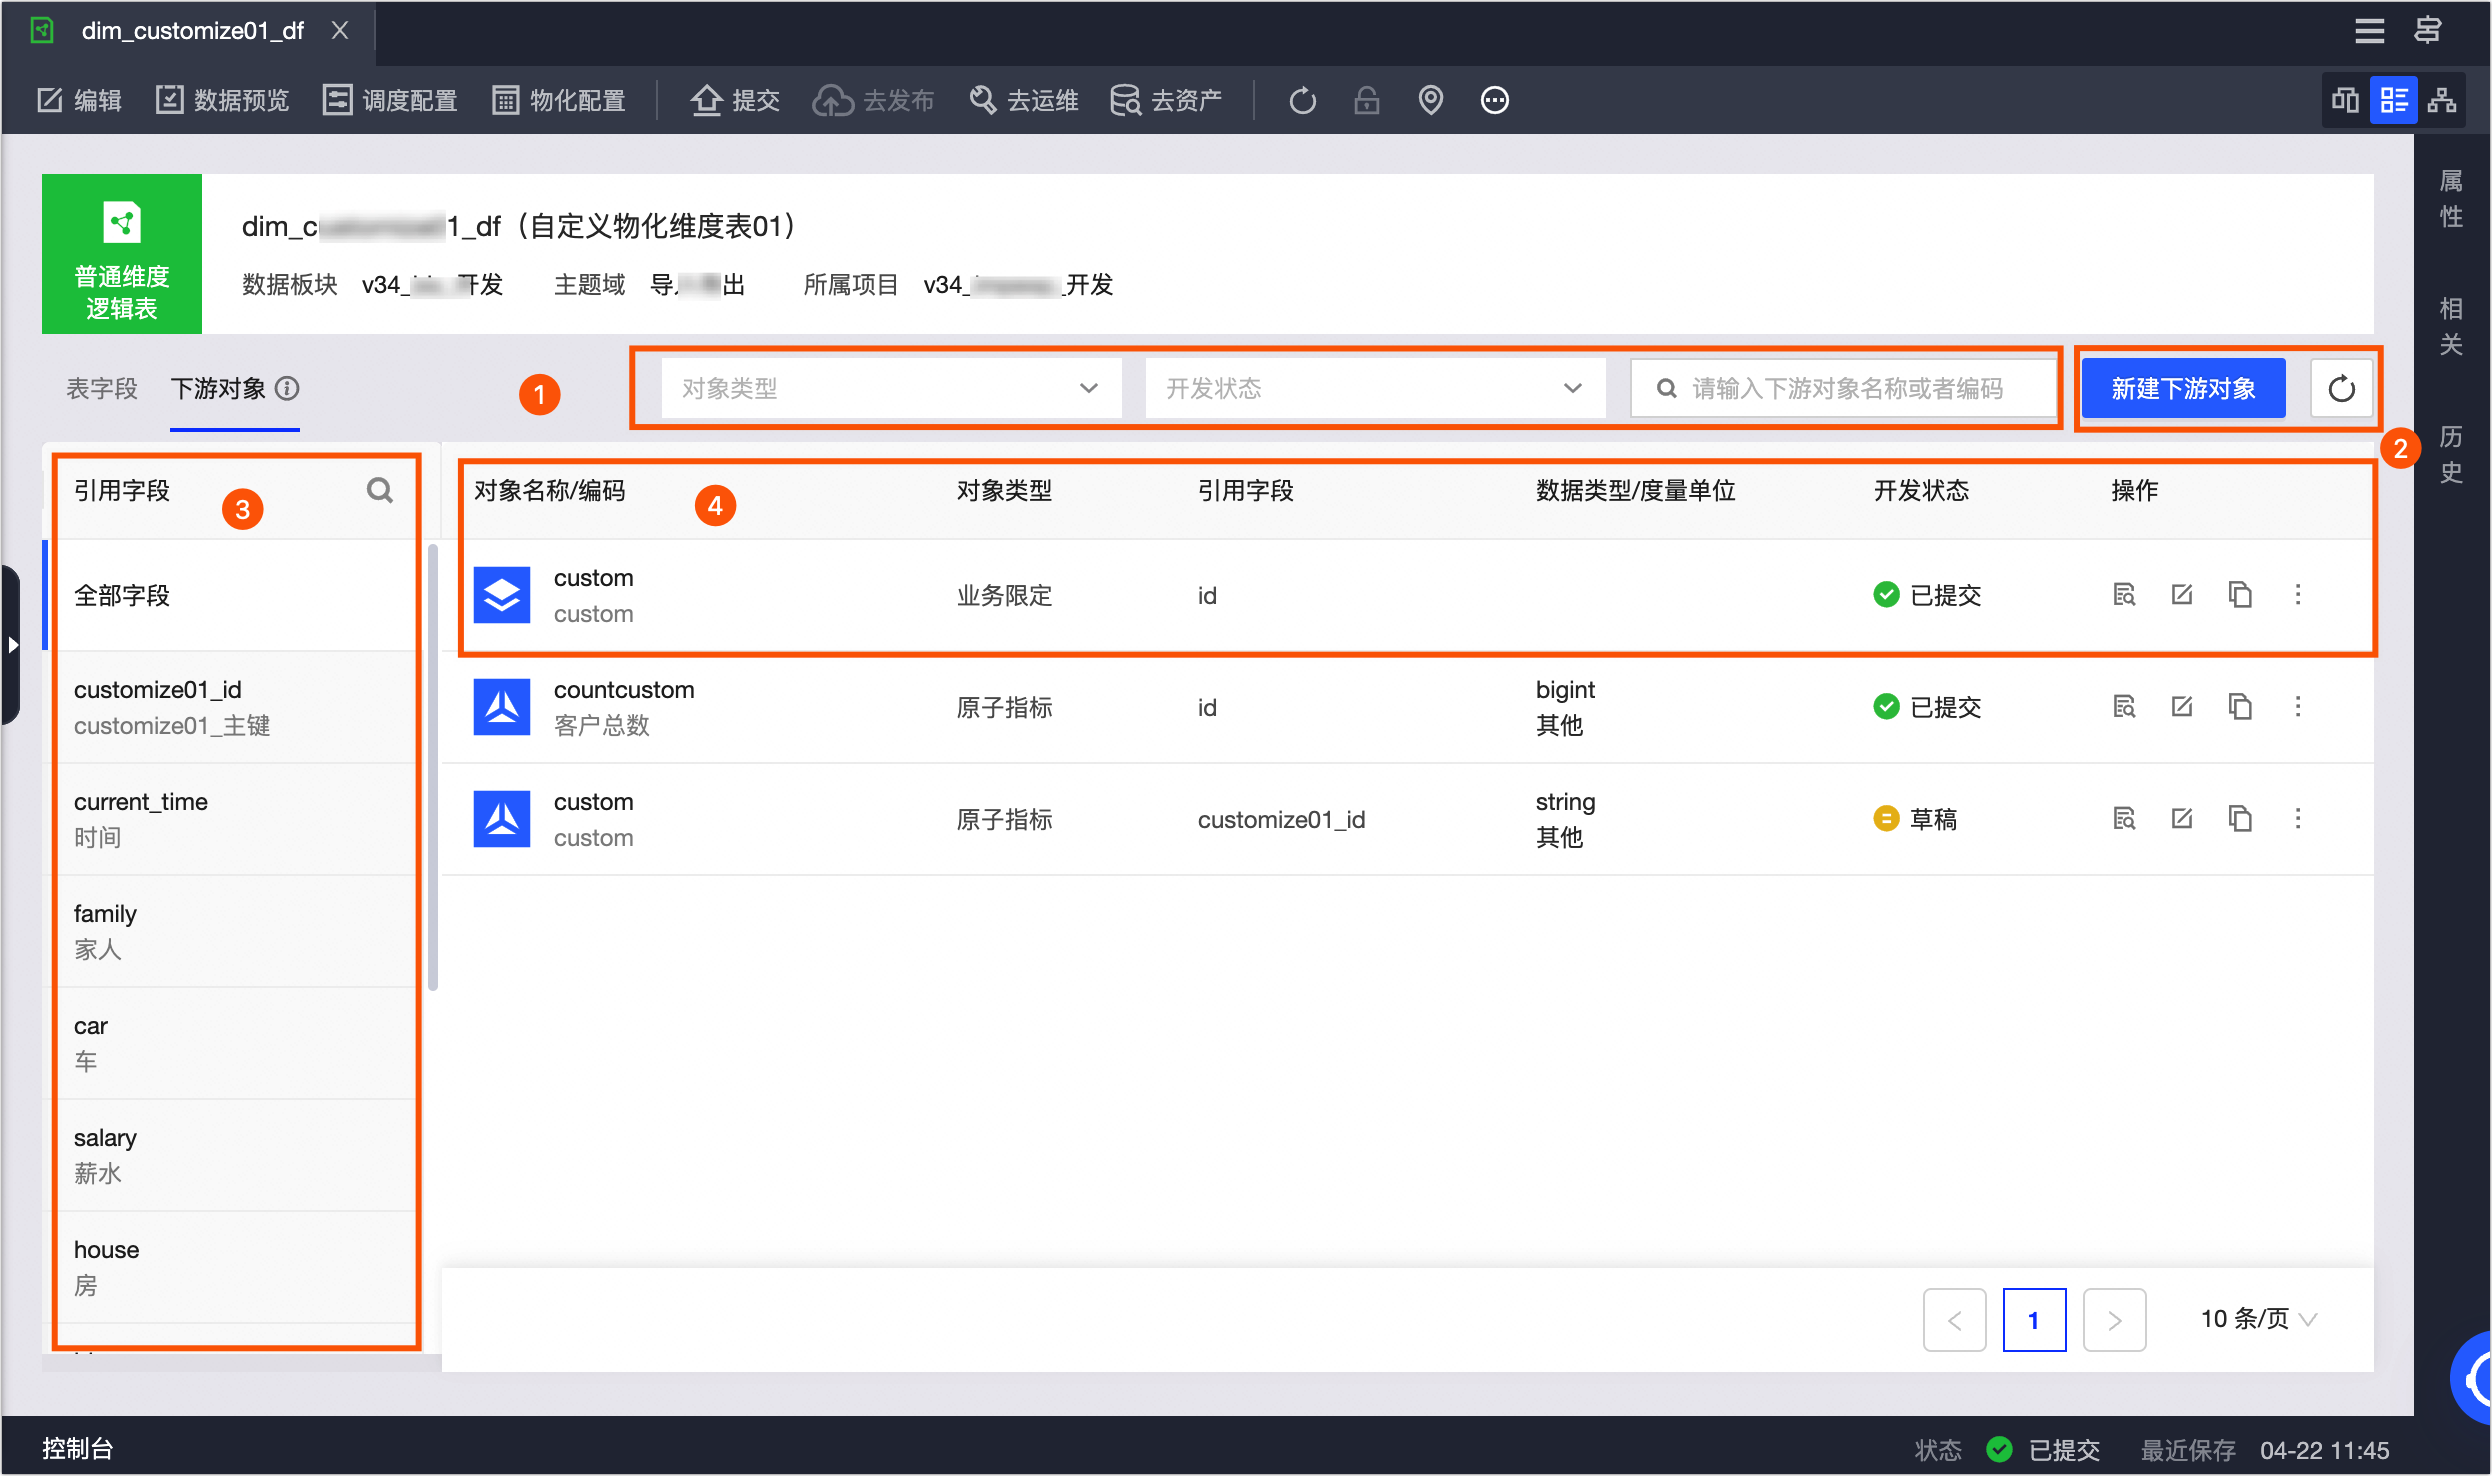Click the refresh icon in top toolbar
Viewport: 2492px width, 1476px height.
(1302, 100)
